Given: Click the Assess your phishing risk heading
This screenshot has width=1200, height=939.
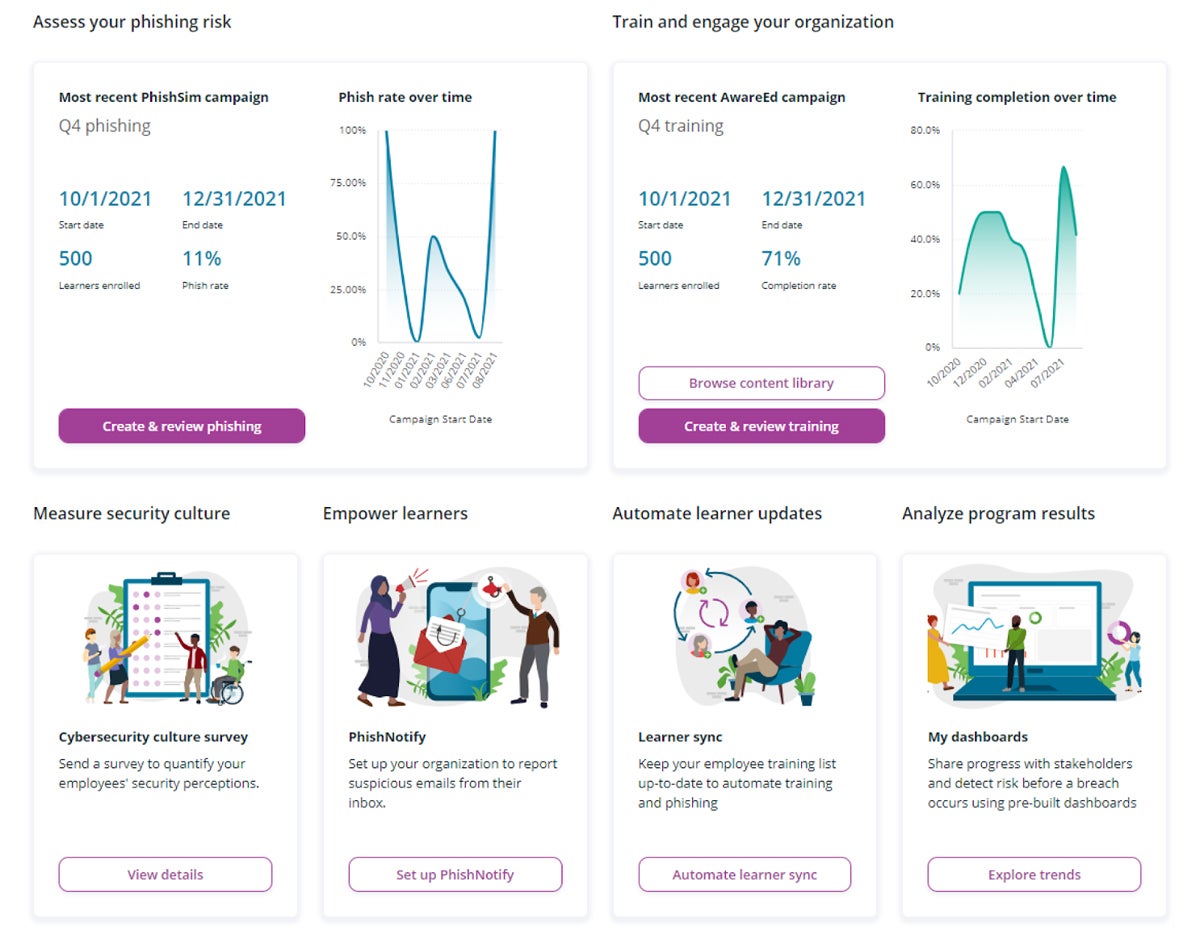Looking at the screenshot, I should coord(132,21).
